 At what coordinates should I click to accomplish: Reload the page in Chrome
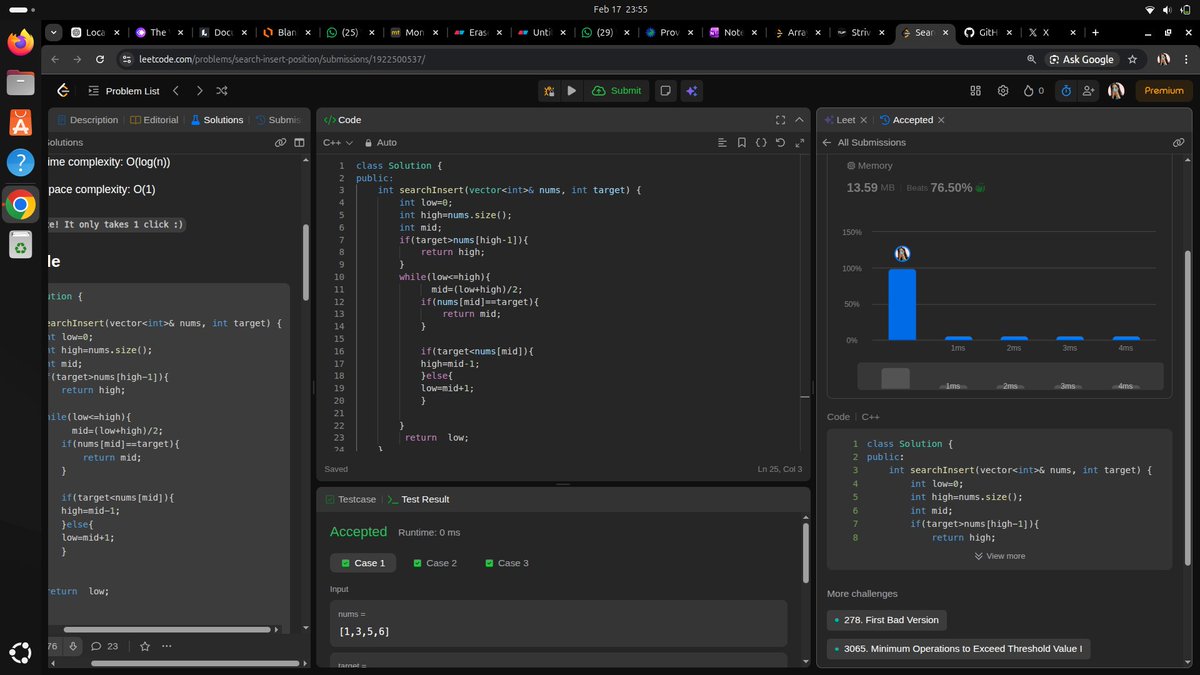click(x=98, y=59)
